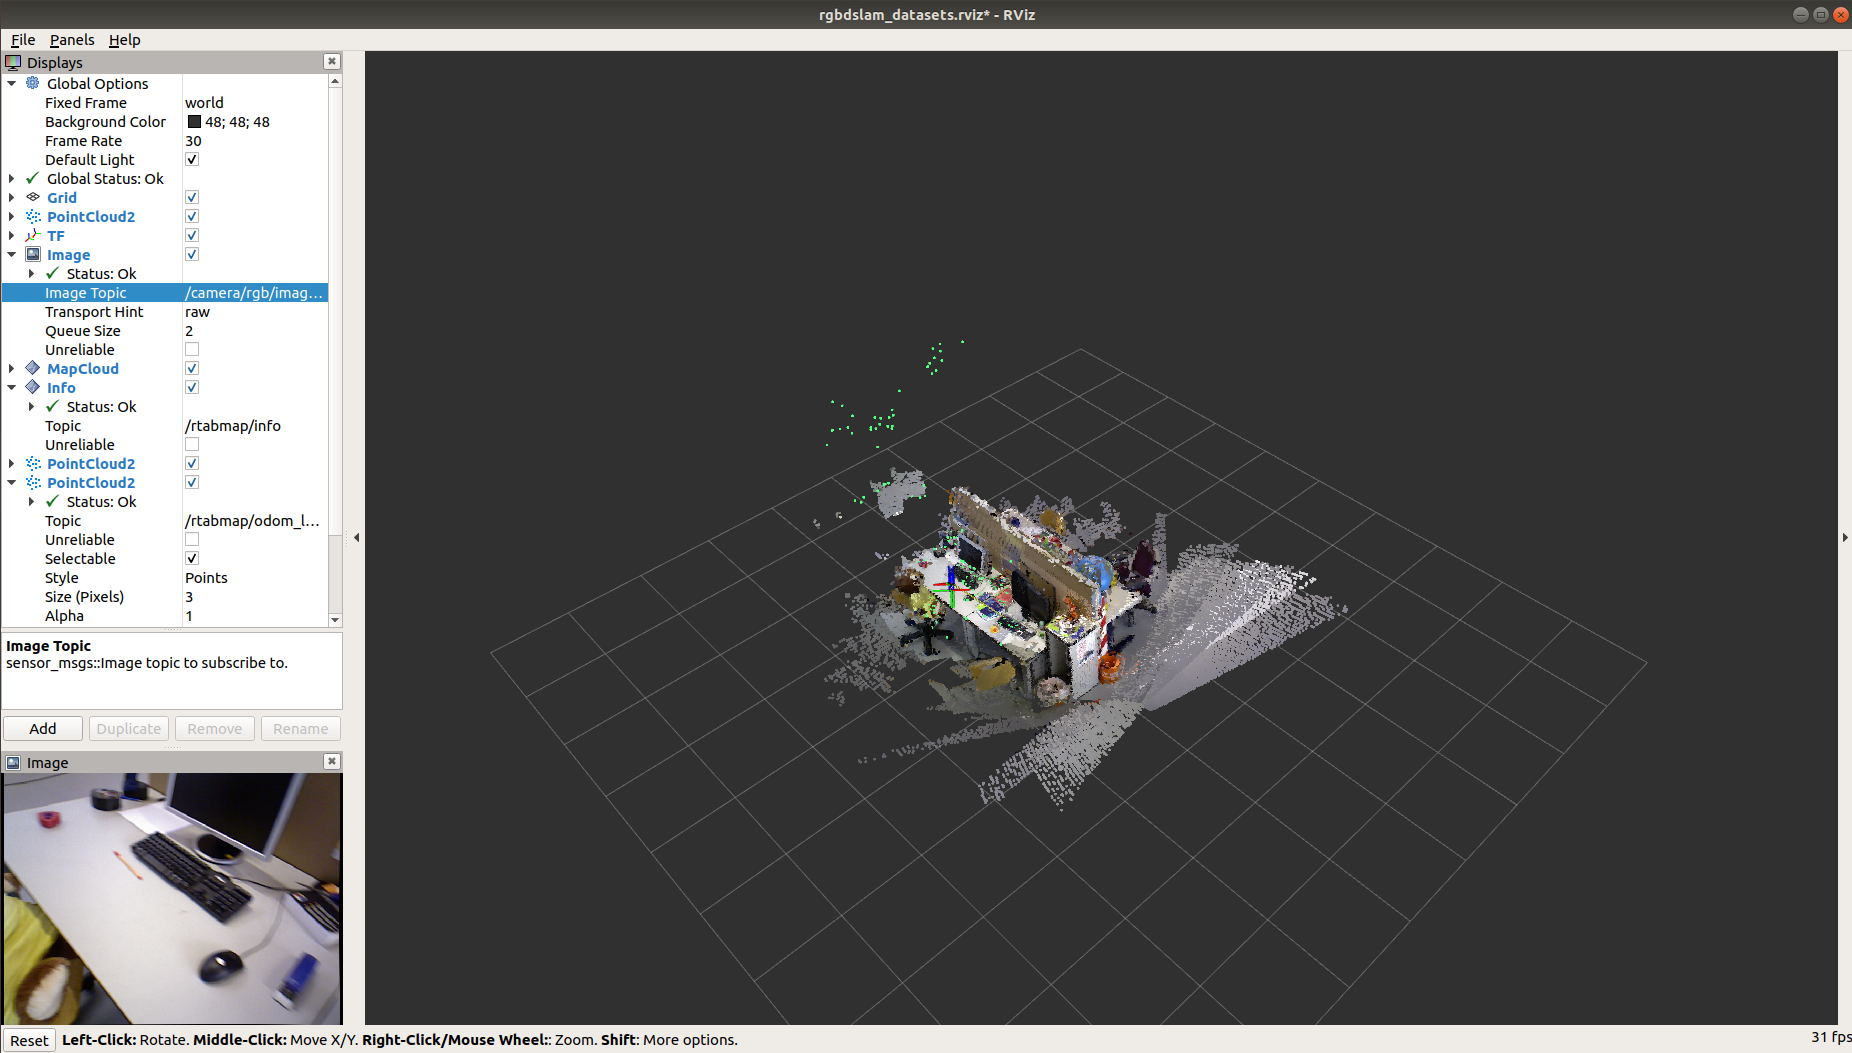Viewport: 1852px width, 1053px height.
Task: Collapse the Global Options section
Action: [11, 83]
